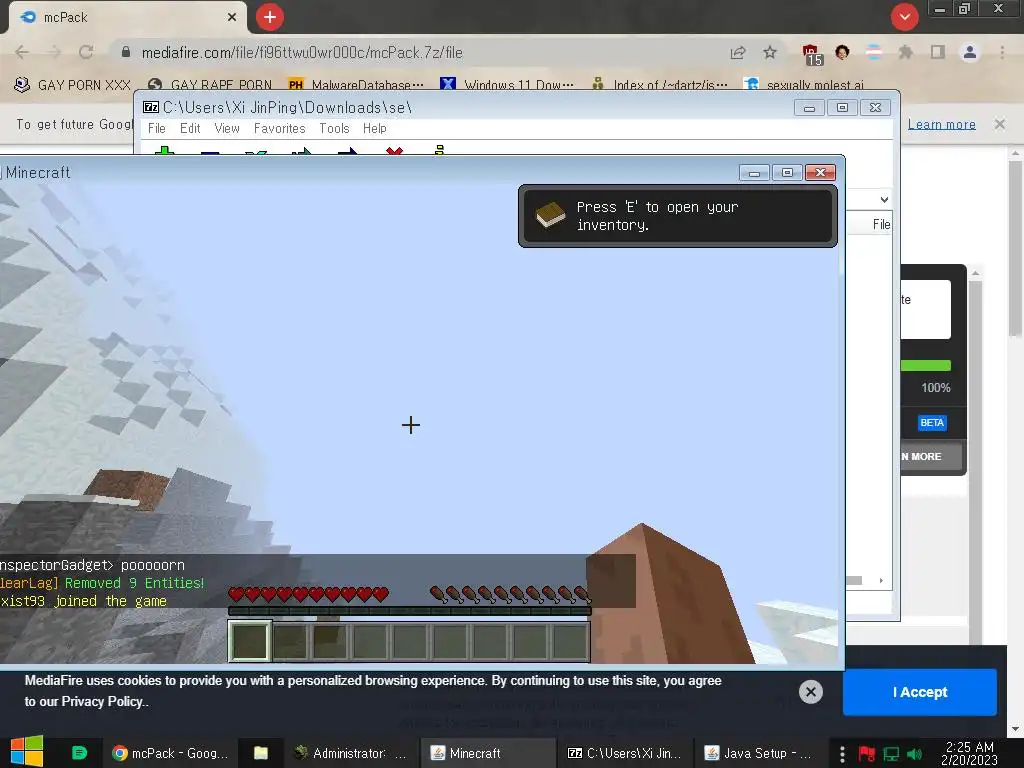The height and width of the screenshot is (768, 1024).
Task: Open the red tab search dropdown button
Action: pyautogui.click(x=904, y=17)
